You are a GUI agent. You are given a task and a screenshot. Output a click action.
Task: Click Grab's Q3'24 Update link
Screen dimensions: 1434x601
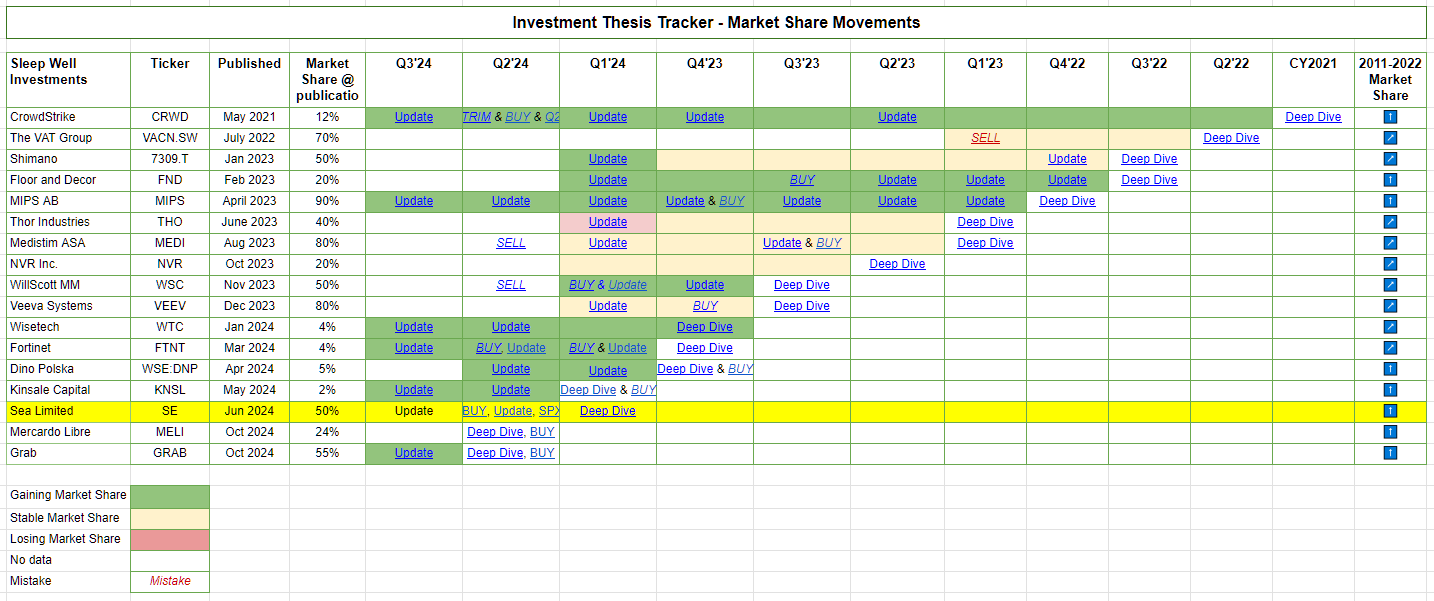tap(414, 453)
